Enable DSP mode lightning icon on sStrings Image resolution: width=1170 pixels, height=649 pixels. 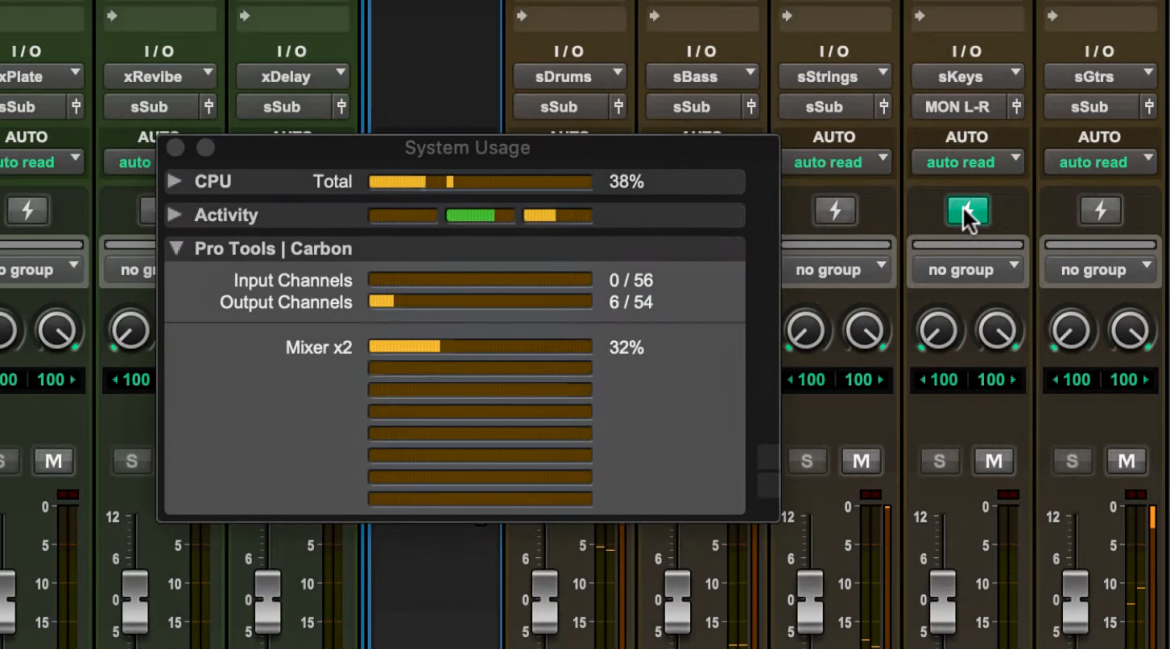click(835, 211)
